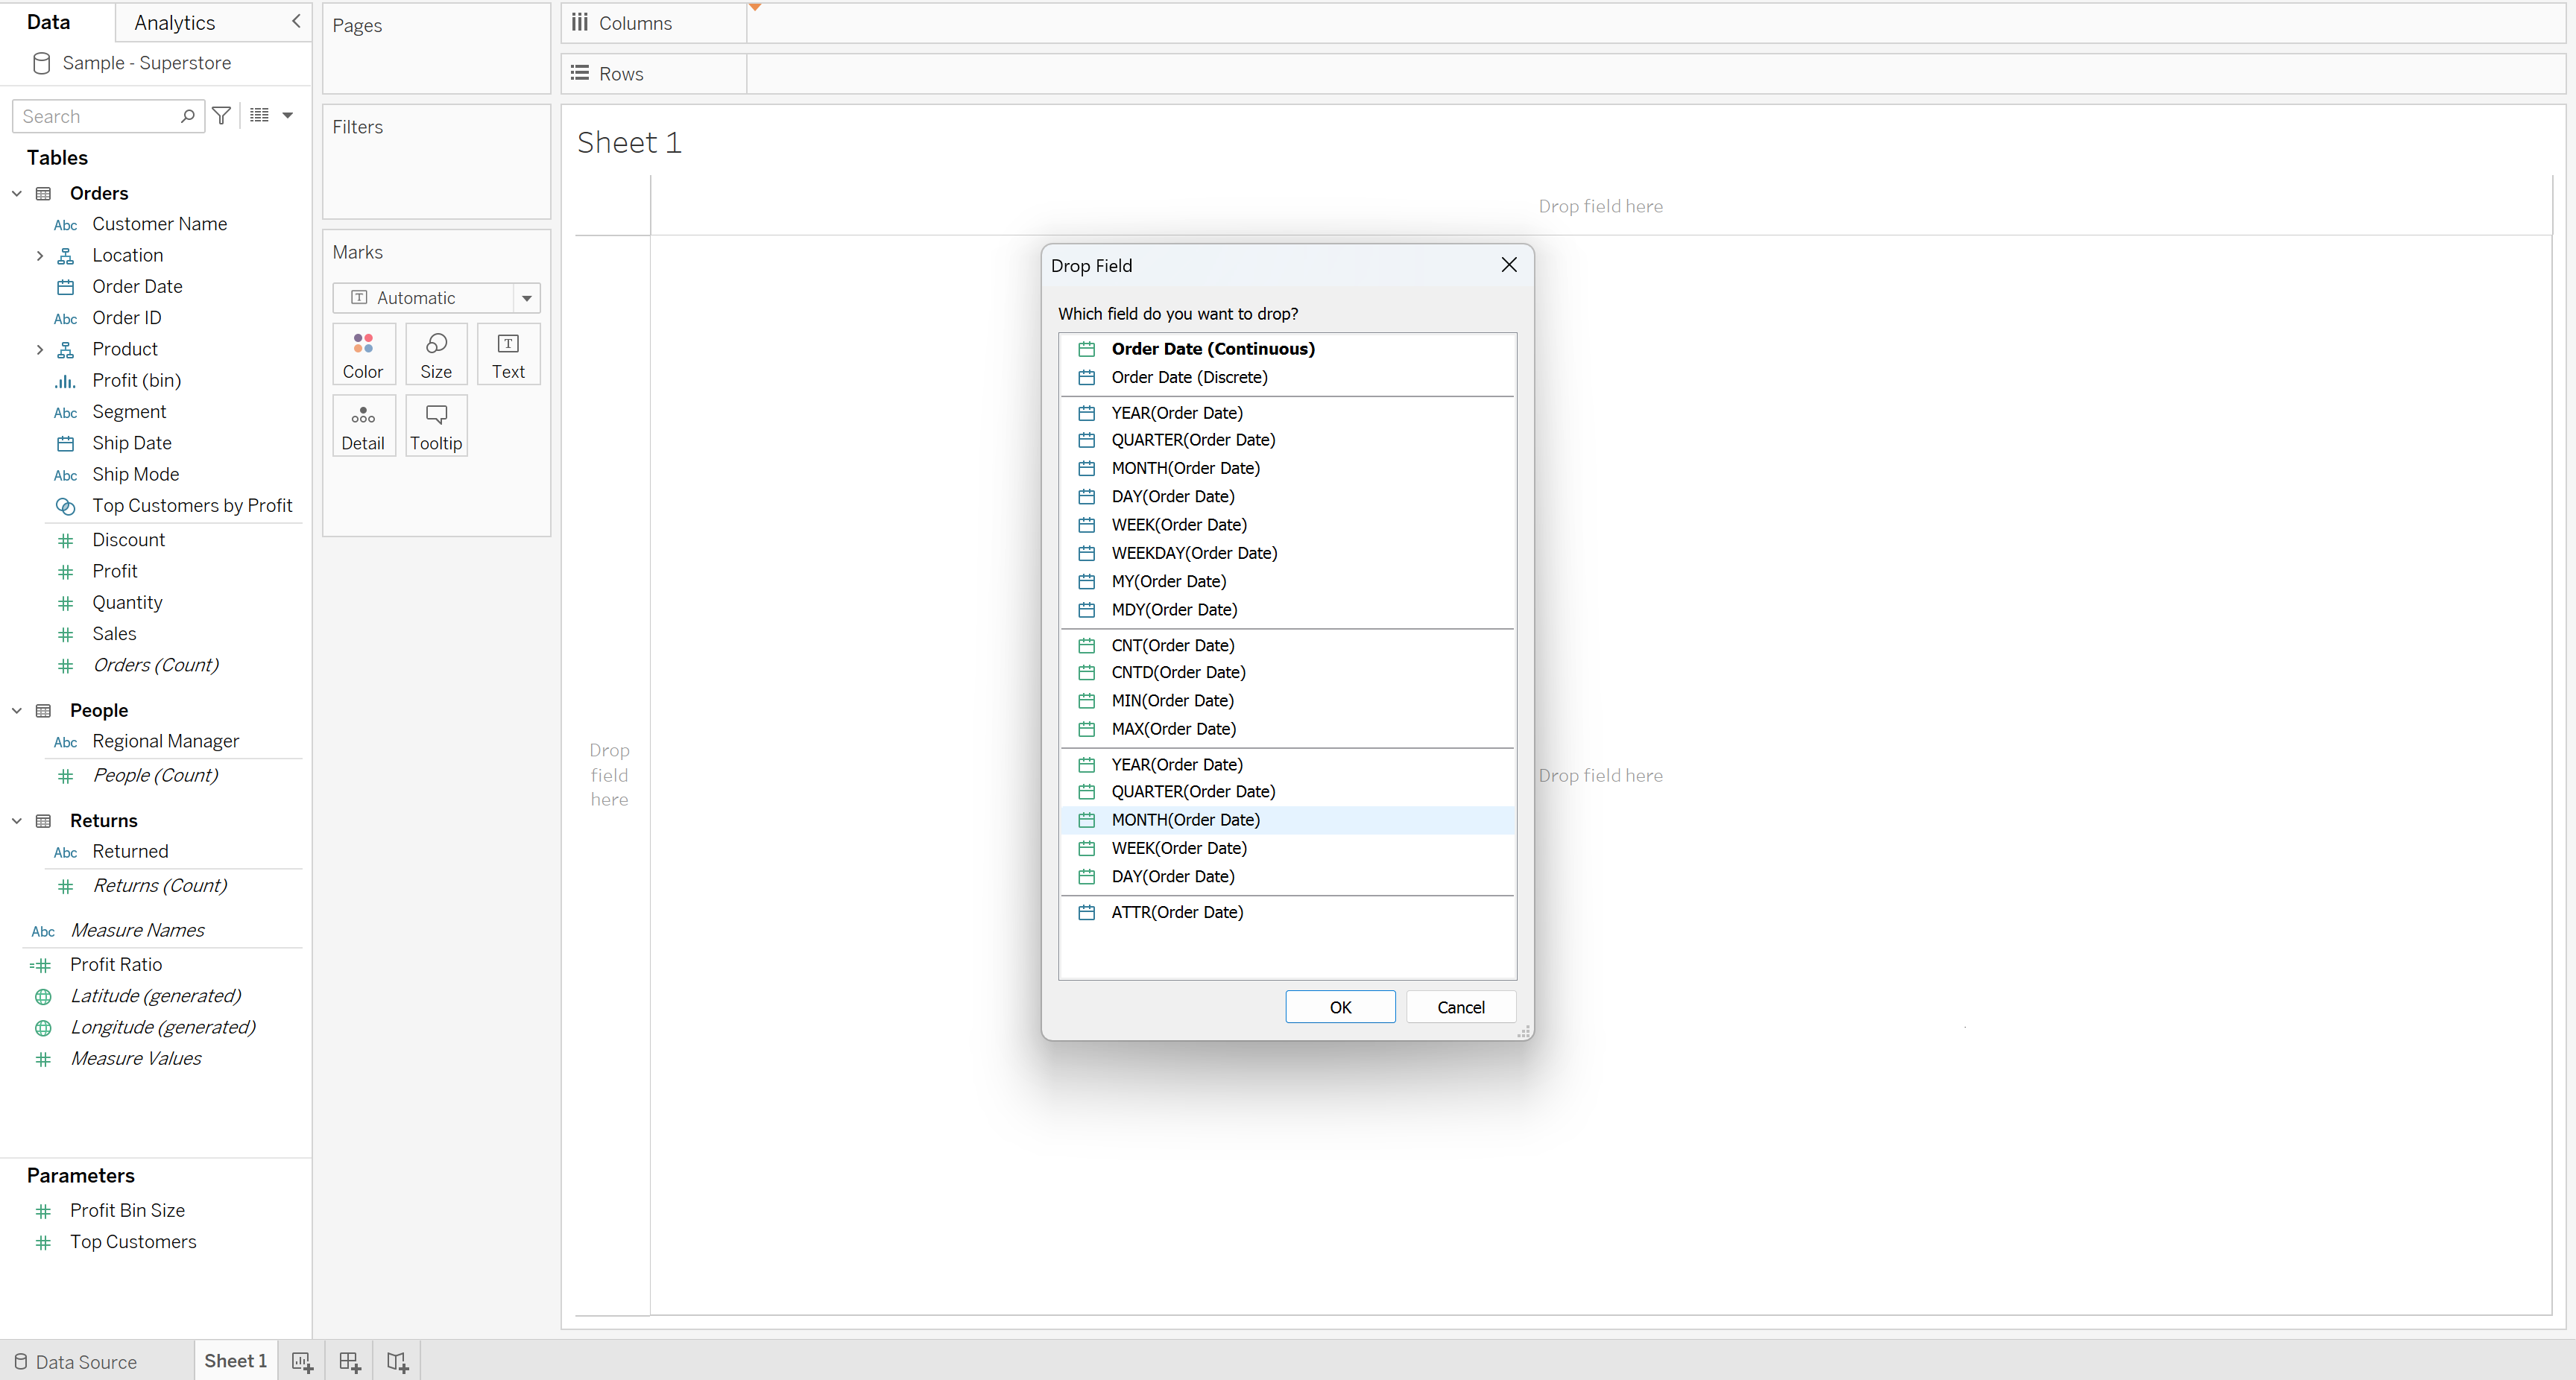
Task: Expand the Product hierarchy
Action: pyautogui.click(x=39, y=349)
